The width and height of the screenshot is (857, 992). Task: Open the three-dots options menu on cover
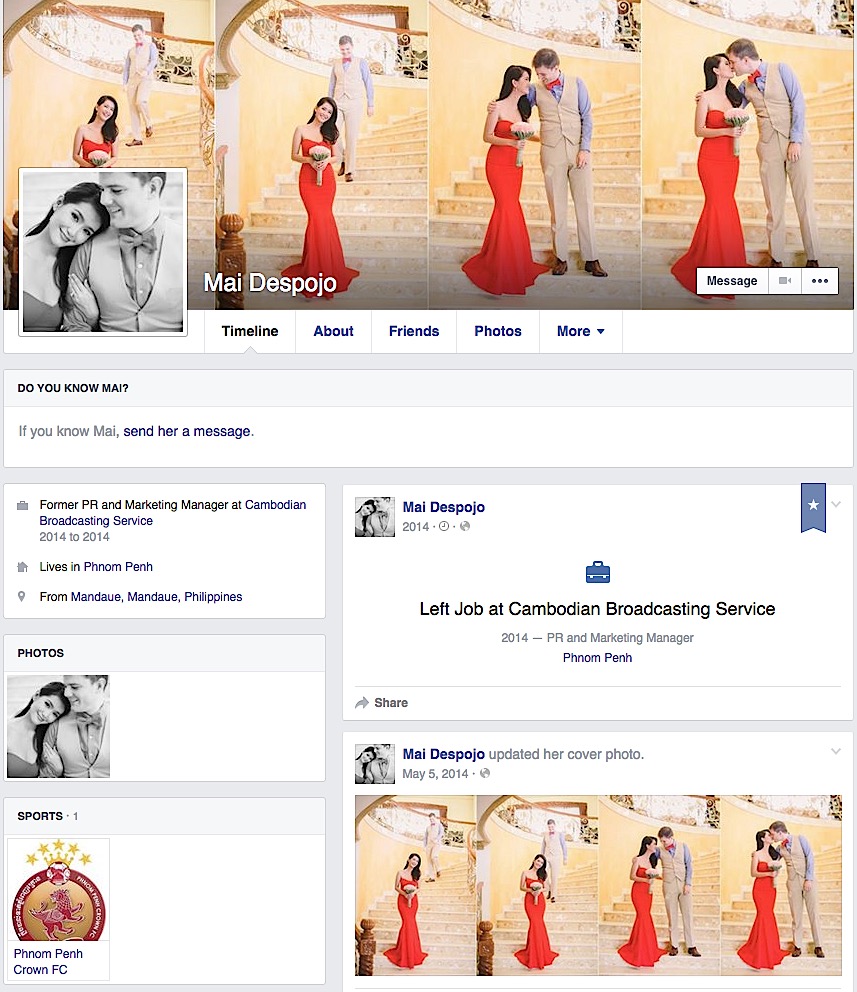pos(820,281)
